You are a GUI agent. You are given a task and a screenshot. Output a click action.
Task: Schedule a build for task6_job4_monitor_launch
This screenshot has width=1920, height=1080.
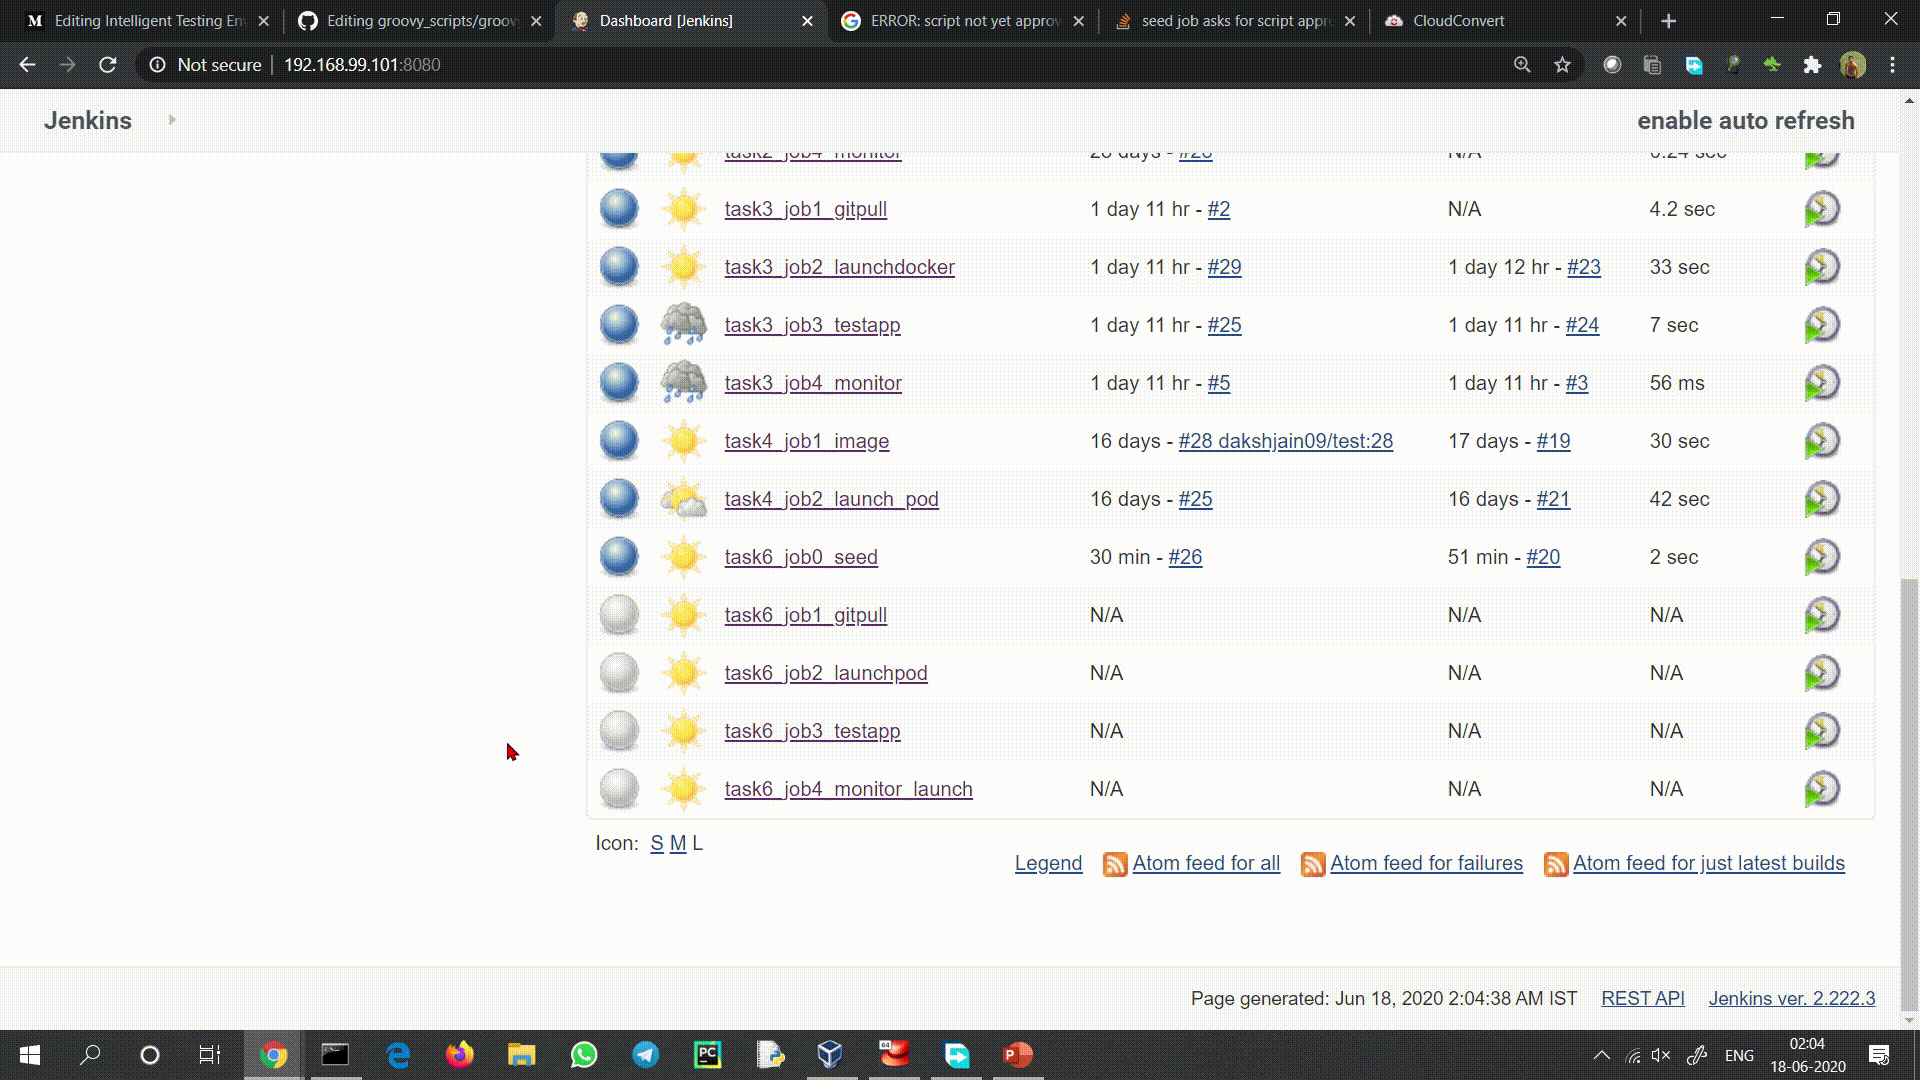coord(1822,789)
